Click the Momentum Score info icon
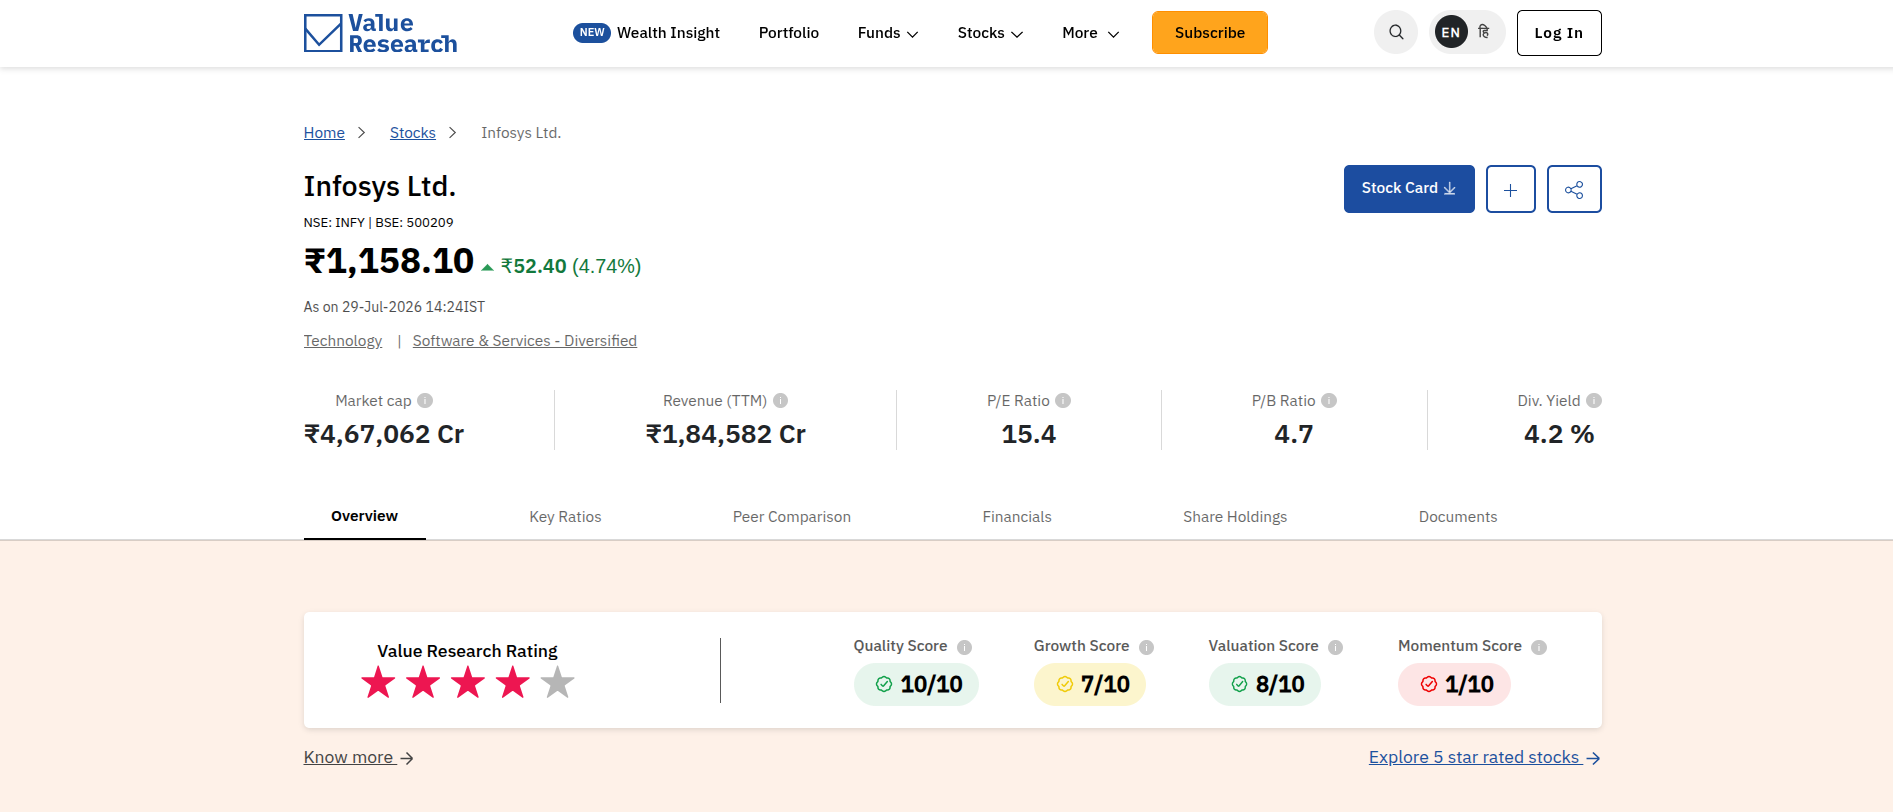The width and height of the screenshot is (1893, 812). click(1539, 647)
